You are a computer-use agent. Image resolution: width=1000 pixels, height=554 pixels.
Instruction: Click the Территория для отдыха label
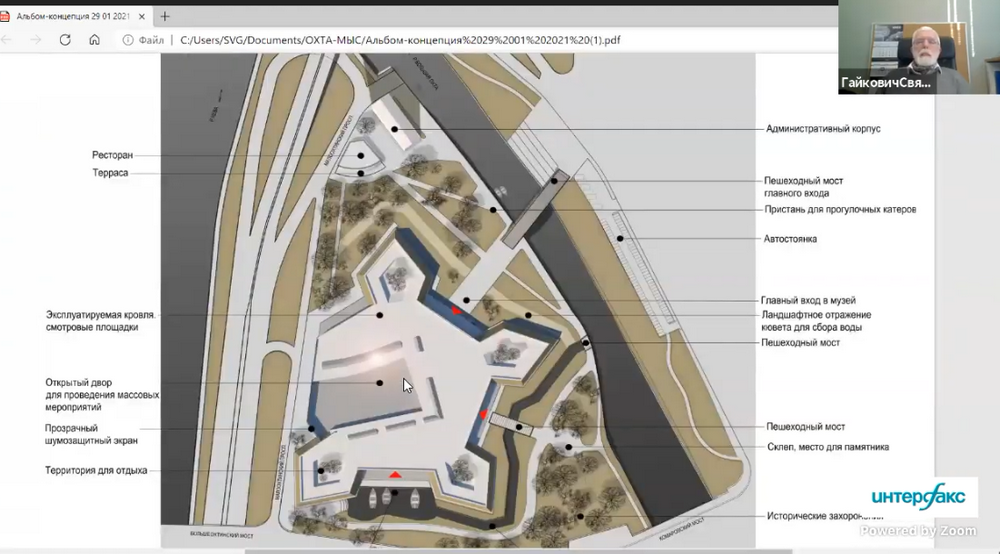tap(96, 470)
